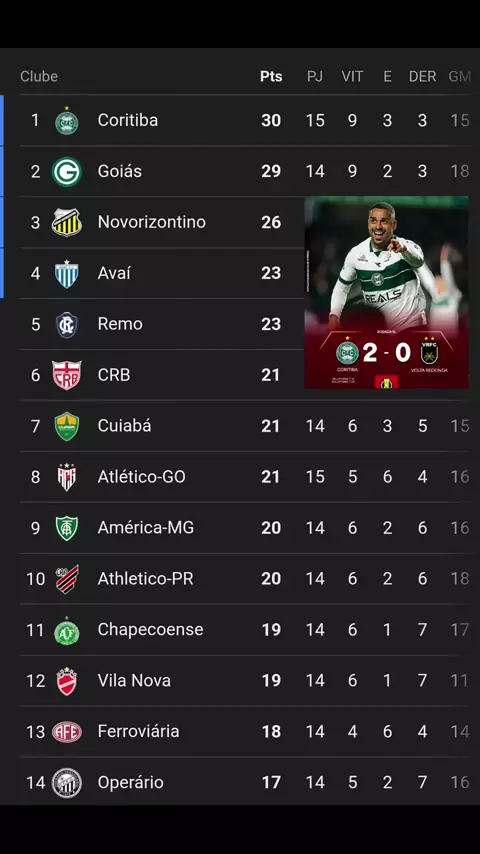480x854 pixels.
Task: Open the Coritiba 2-0 match result thumbnail
Action: pyautogui.click(x=386, y=292)
